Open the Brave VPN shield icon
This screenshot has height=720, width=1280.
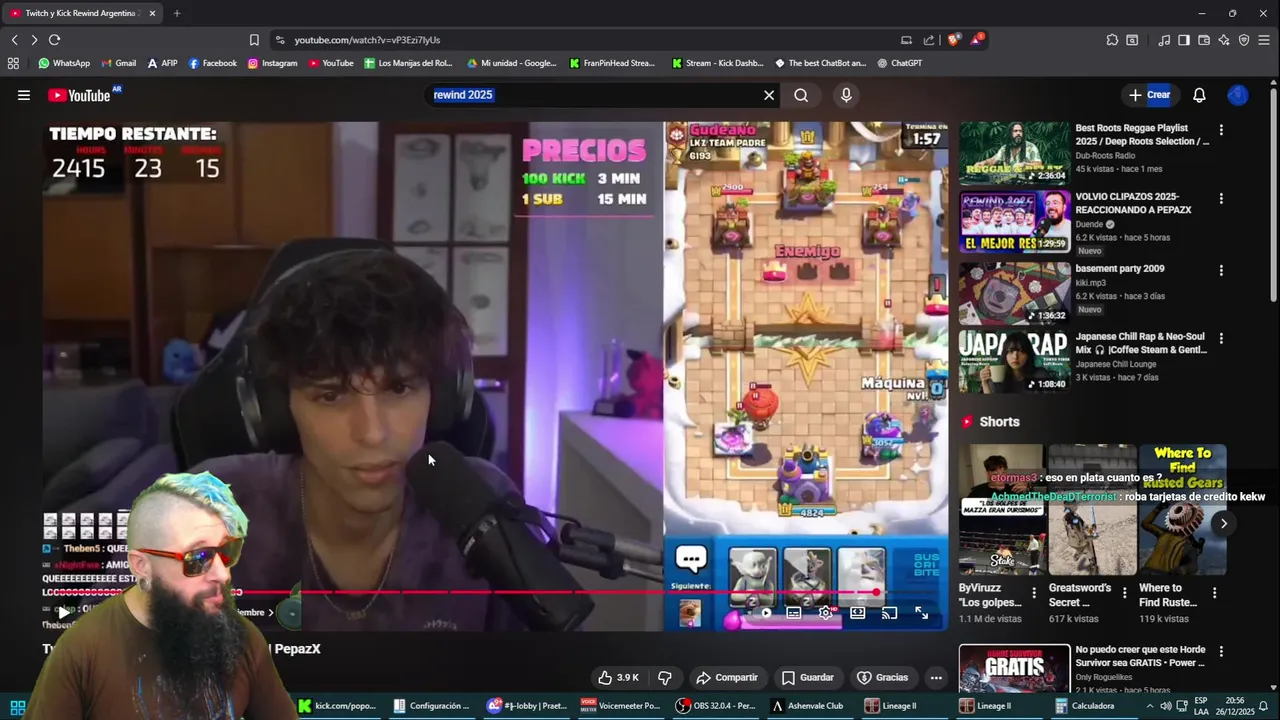pyautogui.click(x=1244, y=40)
